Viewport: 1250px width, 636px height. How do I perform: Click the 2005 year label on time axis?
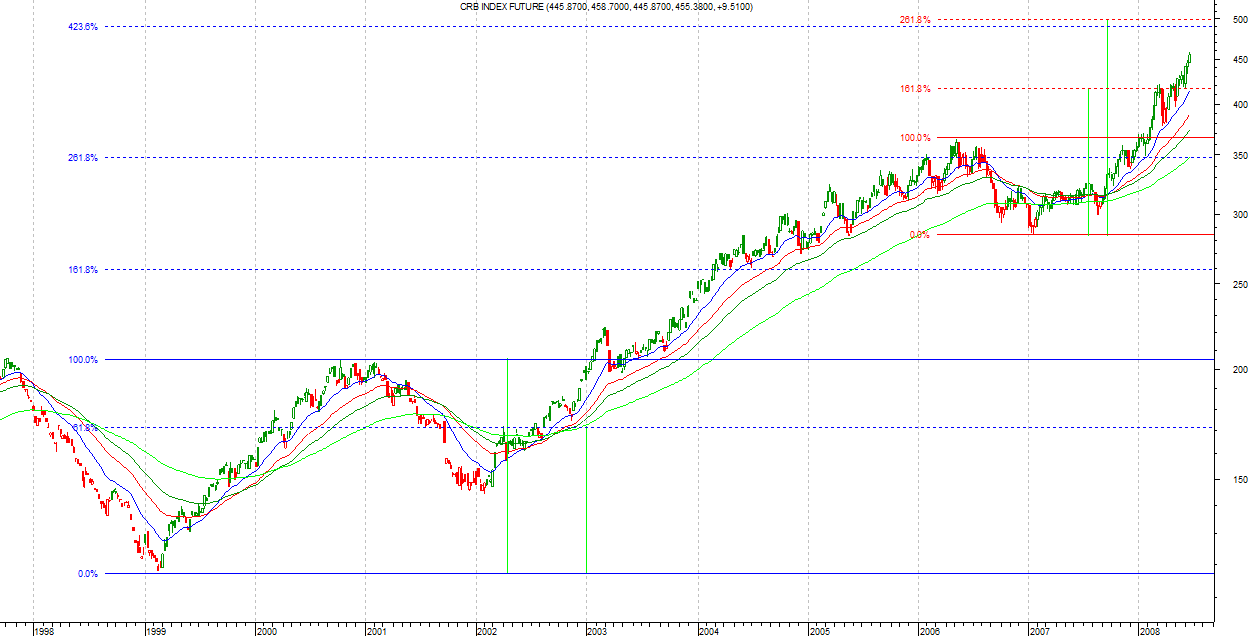click(x=820, y=631)
